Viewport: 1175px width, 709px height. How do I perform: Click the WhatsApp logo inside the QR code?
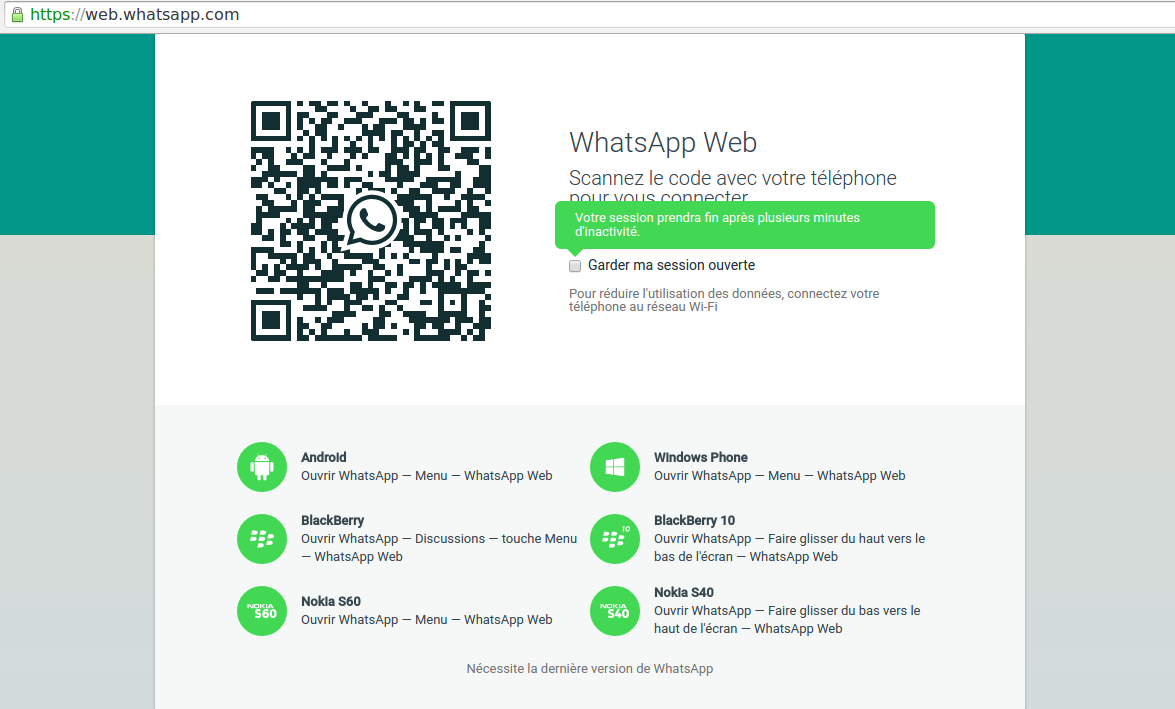click(370, 221)
